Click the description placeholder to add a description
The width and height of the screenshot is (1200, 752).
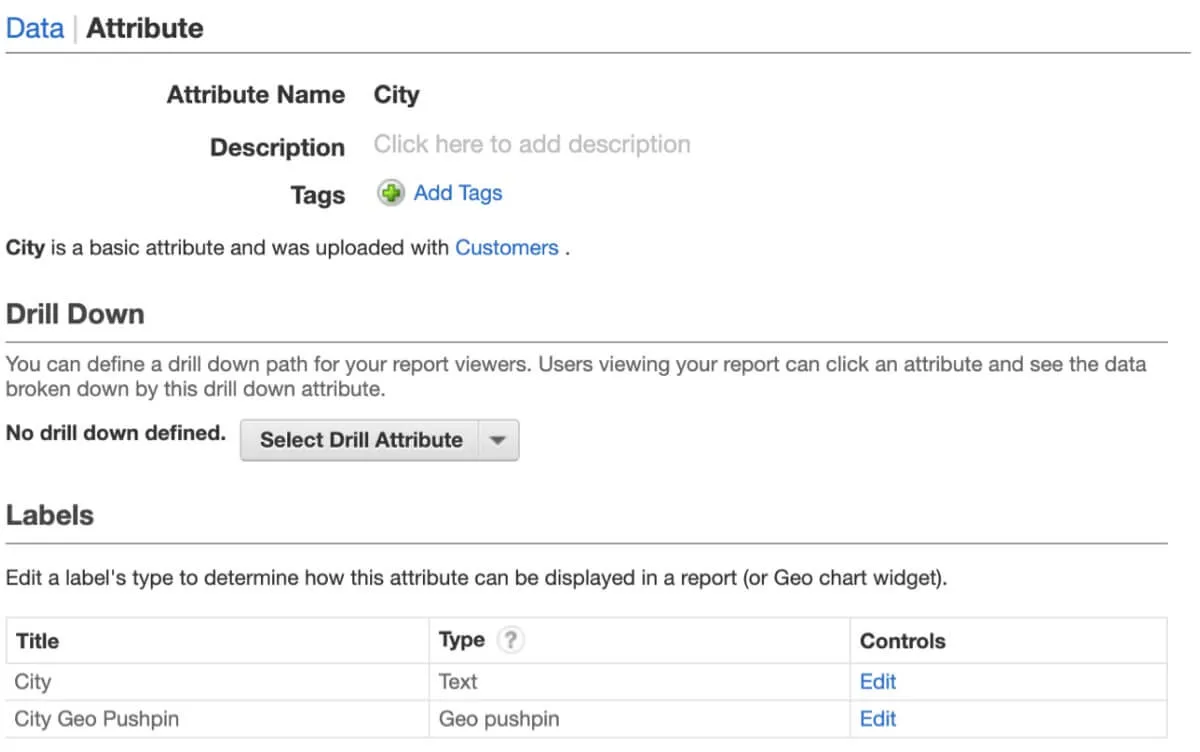pyautogui.click(x=531, y=144)
